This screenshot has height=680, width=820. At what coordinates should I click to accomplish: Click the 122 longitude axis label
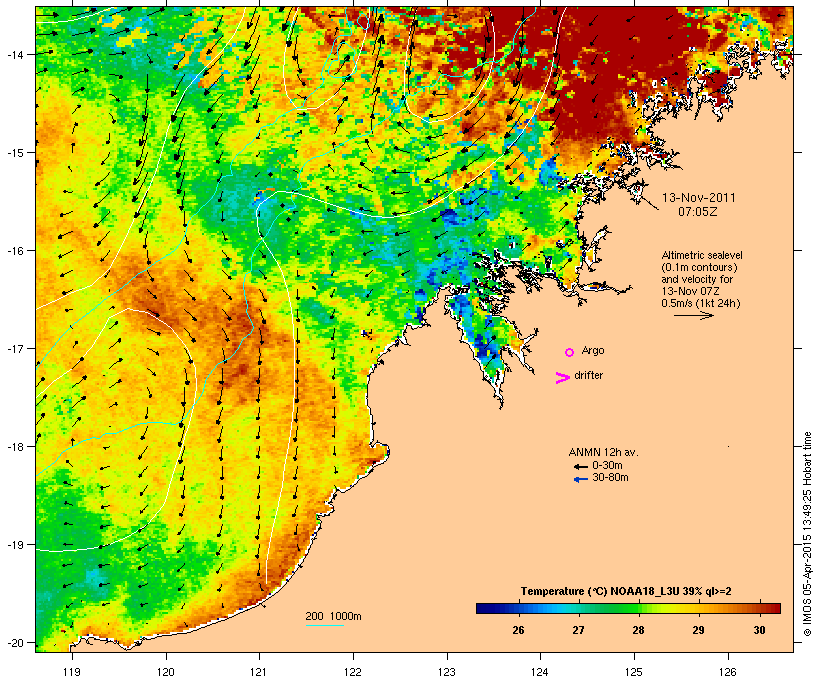pos(353,672)
